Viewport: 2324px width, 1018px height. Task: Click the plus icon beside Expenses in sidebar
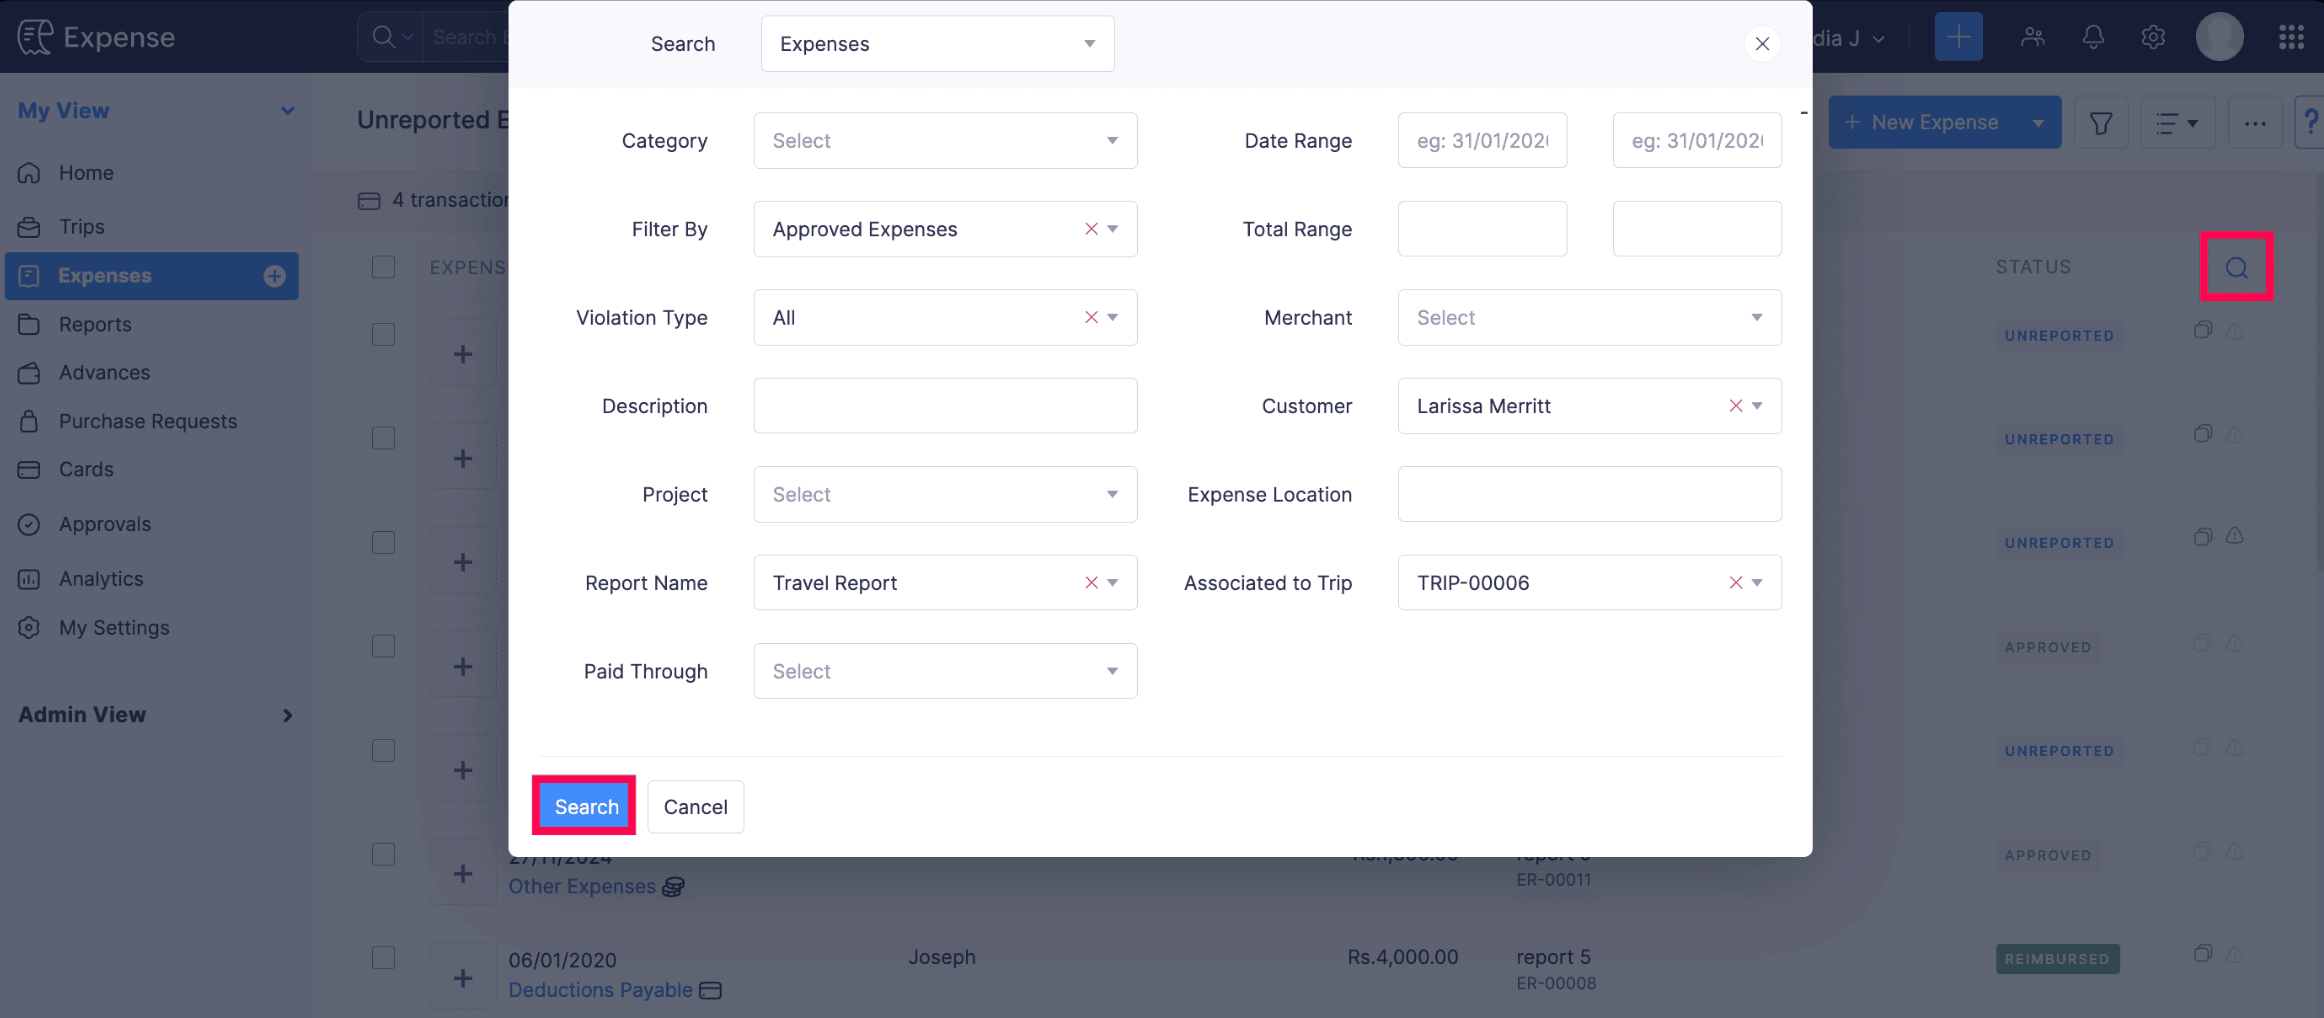[275, 276]
